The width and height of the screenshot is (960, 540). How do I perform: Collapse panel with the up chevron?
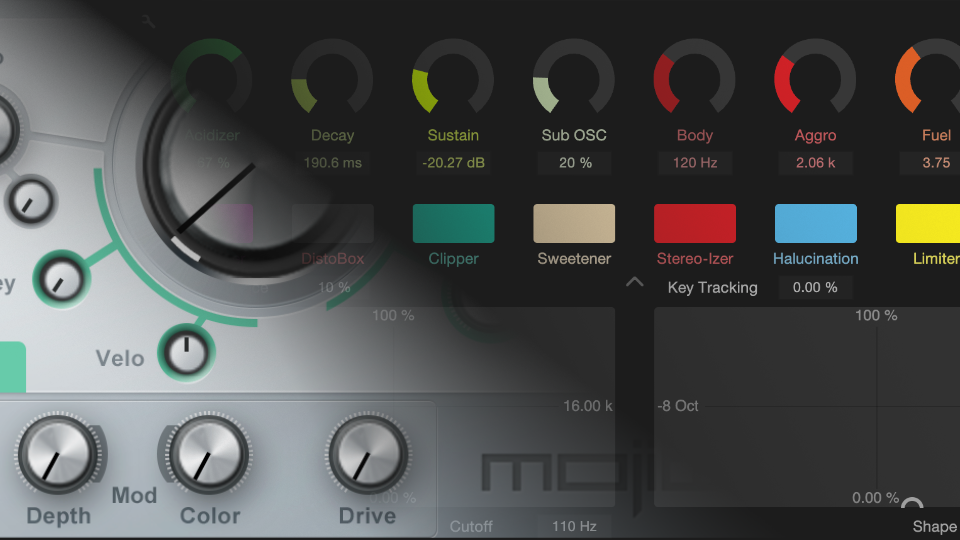pos(635,282)
